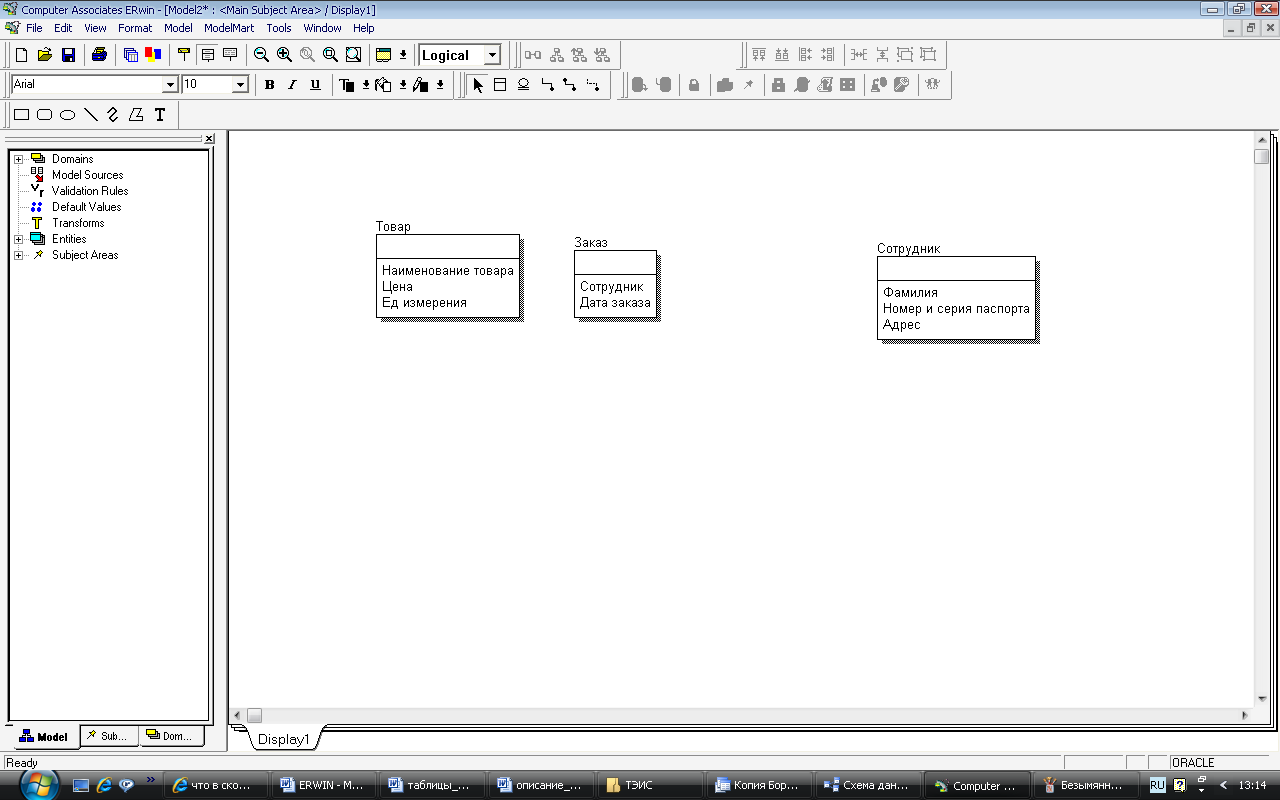Zoom out with minus magnifier icon
This screenshot has height=800, width=1280.
pyautogui.click(x=261, y=55)
